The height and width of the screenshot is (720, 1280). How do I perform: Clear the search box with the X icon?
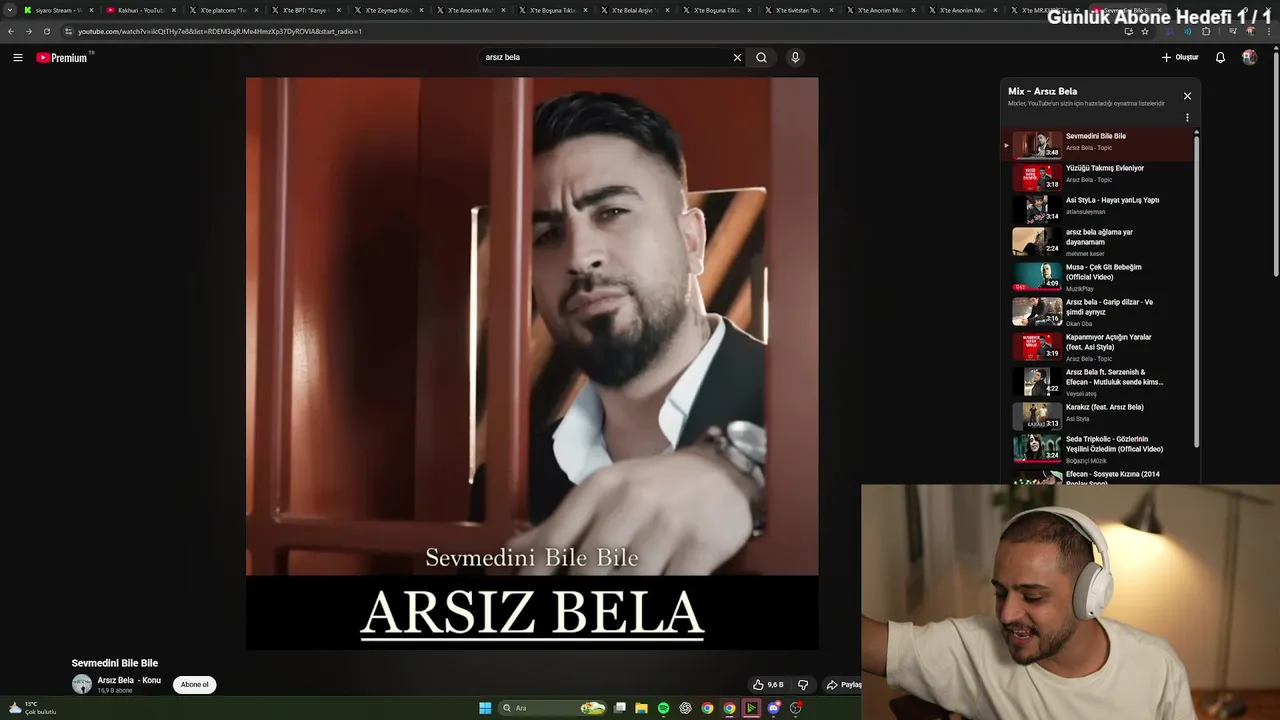737,58
